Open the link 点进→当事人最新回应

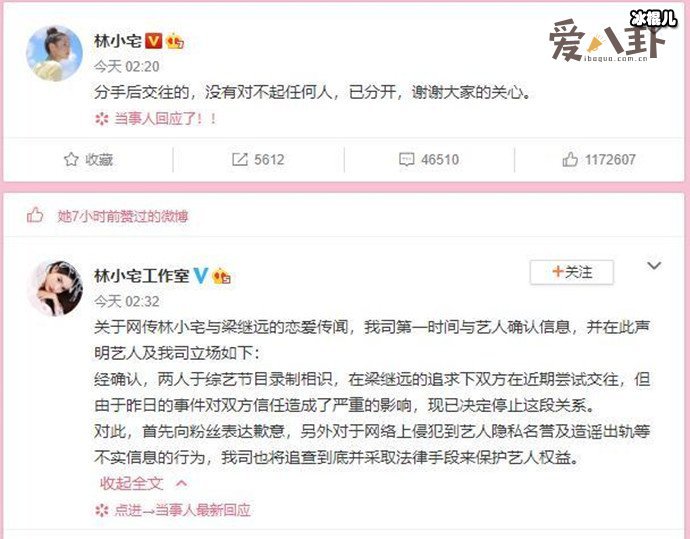coord(182,510)
